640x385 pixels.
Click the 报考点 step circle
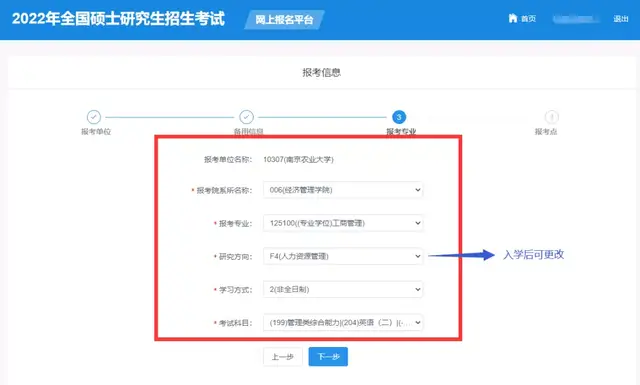point(551,117)
